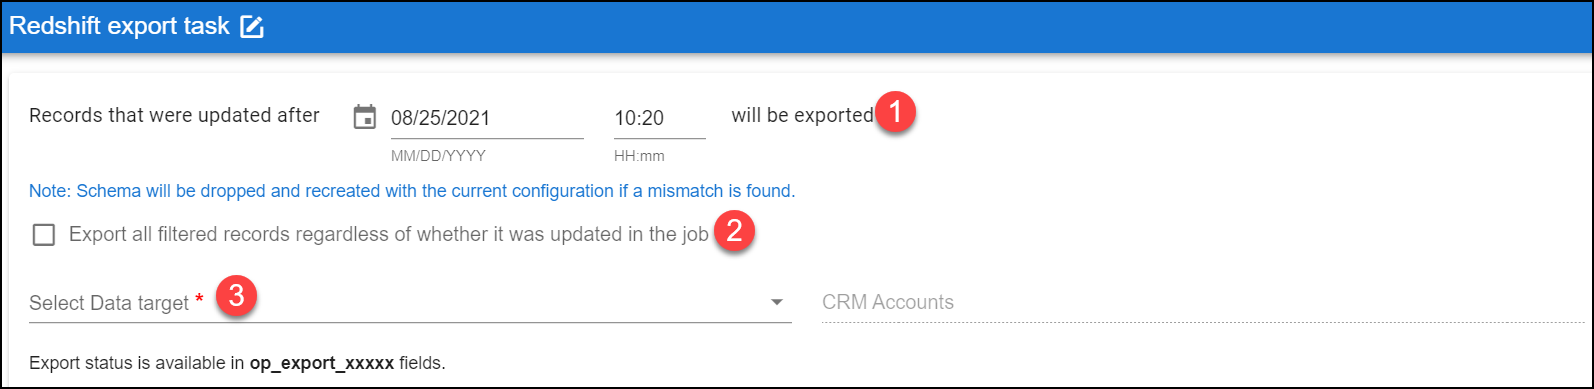Click the red required asterisk on Data target
The width and height of the screenshot is (1594, 389).
(x=199, y=300)
